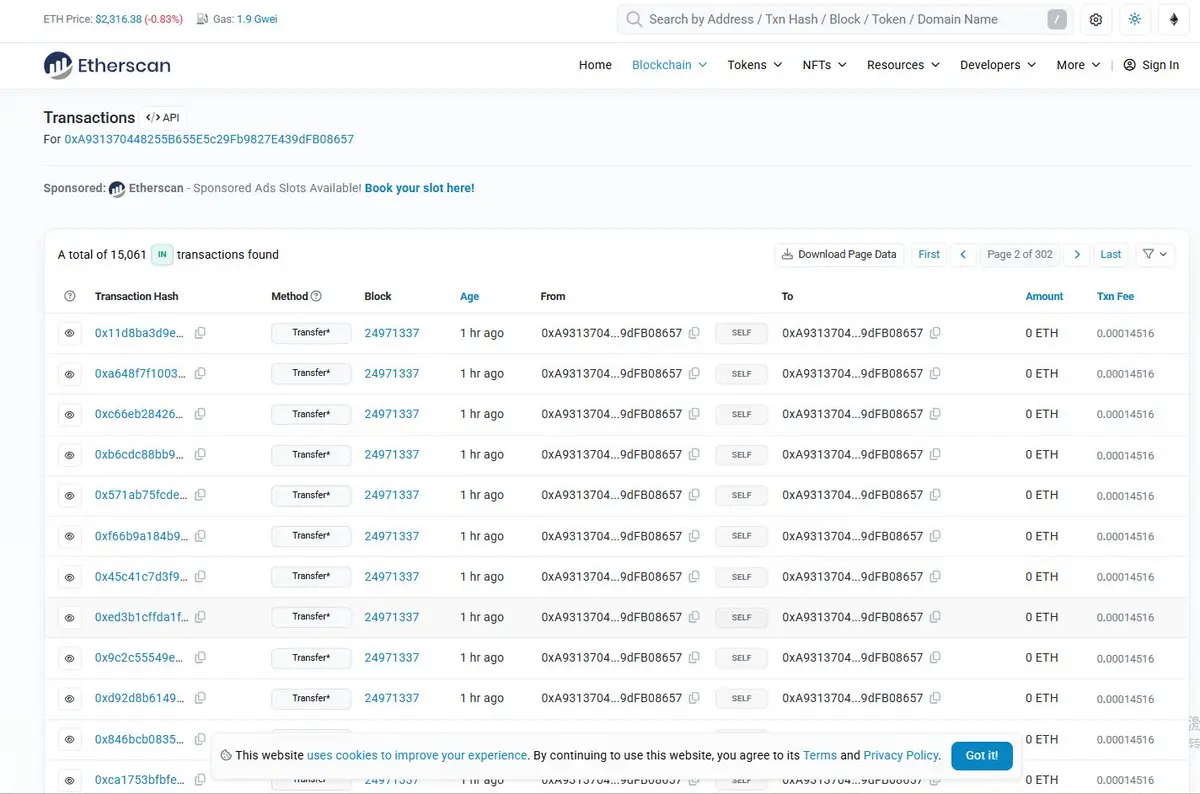Open the filter dropdown
Screen dimensions: 1200x794
click(1154, 255)
